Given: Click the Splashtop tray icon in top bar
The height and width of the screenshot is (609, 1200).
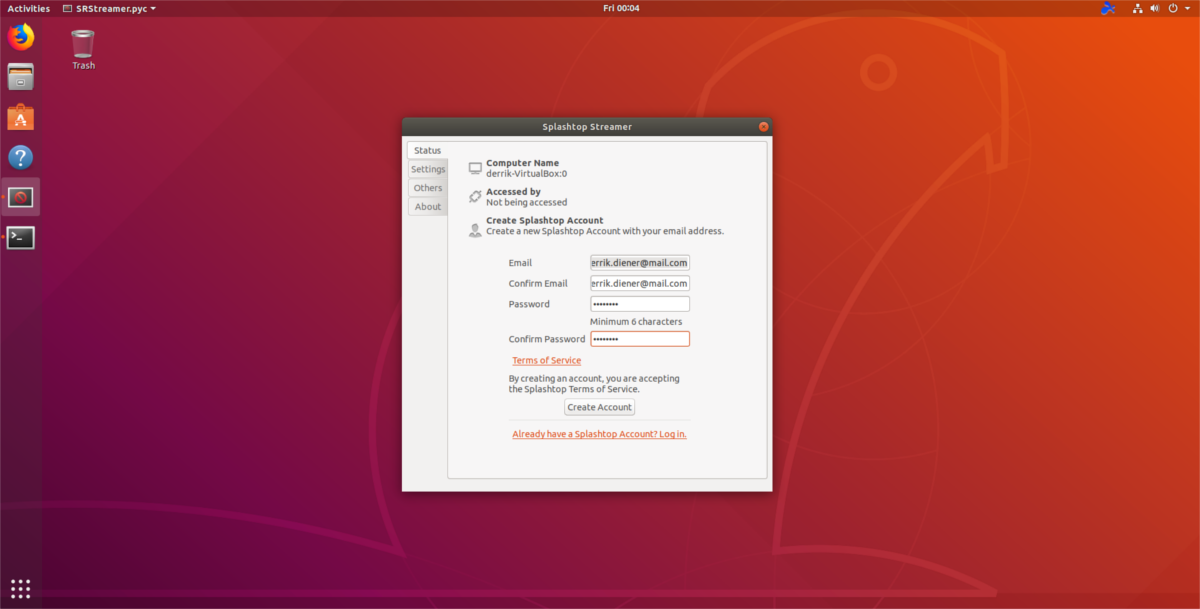Looking at the screenshot, I should (1107, 8).
